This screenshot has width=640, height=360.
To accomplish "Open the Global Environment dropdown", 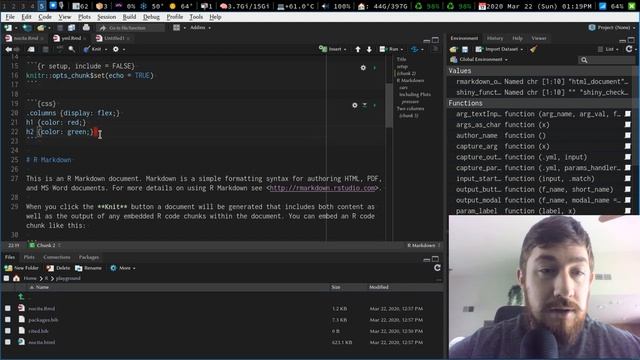I will (x=479, y=60).
